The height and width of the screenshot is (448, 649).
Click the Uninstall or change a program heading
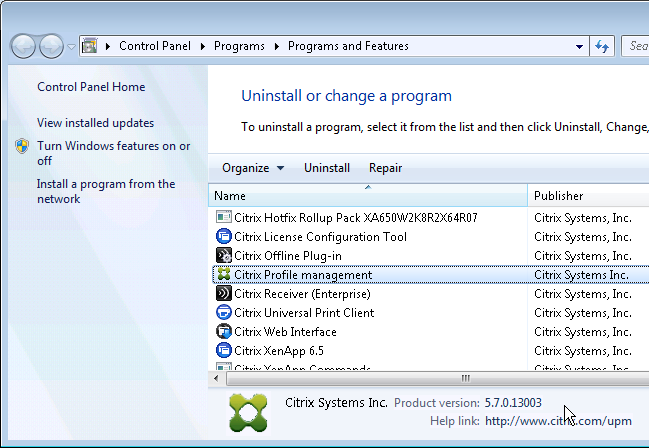click(x=346, y=96)
